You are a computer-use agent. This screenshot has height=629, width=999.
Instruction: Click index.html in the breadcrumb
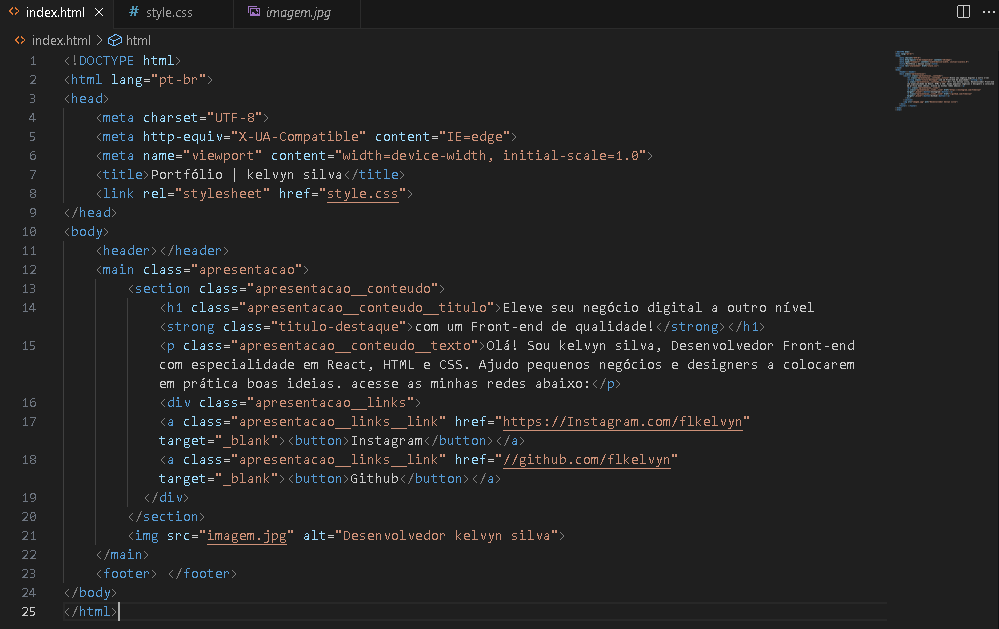point(61,40)
